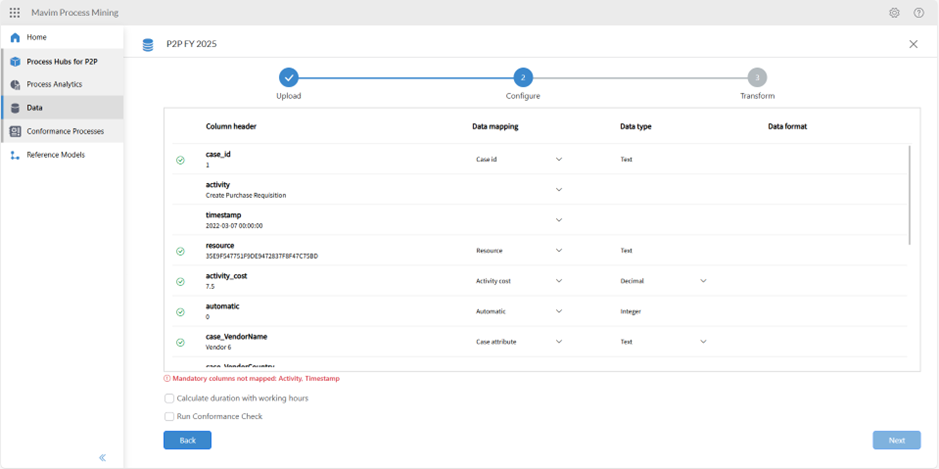Click the Process Analytics sidebar icon
Image resolution: width=939 pixels, height=469 pixels.
click(15, 85)
